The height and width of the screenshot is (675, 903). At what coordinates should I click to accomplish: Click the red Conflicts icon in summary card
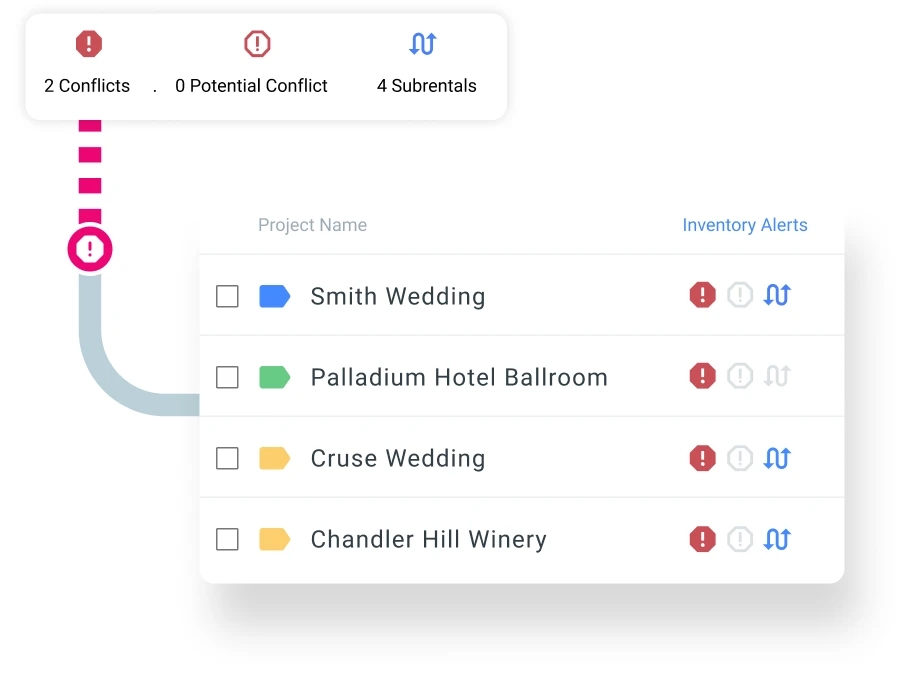pos(89,44)
